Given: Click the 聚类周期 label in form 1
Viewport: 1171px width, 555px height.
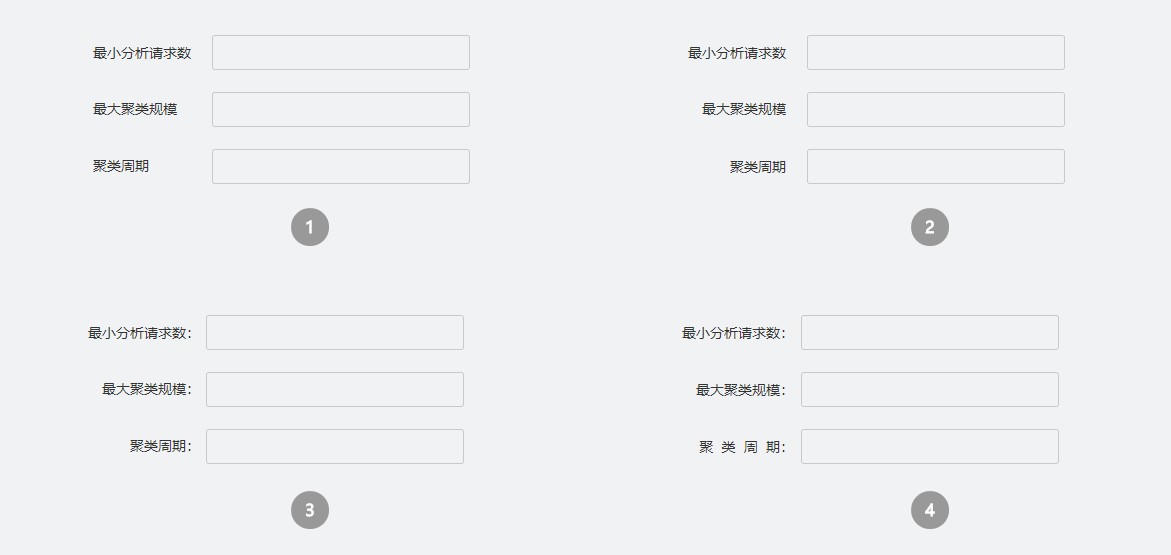Looking at the screenshot, I should click(x=121, y=166).
